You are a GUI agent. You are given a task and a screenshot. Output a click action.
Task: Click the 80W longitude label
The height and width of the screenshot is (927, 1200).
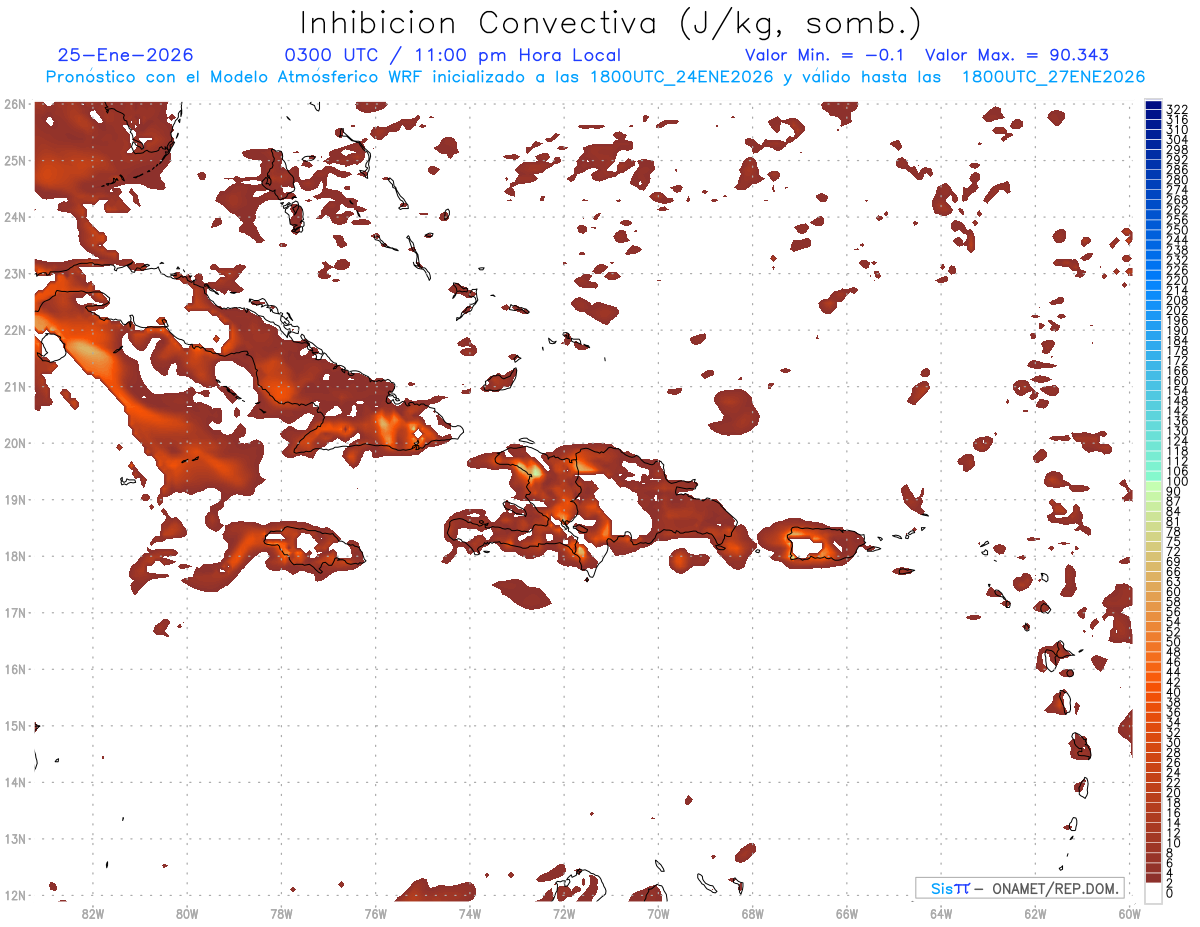(x=187, y=913)
